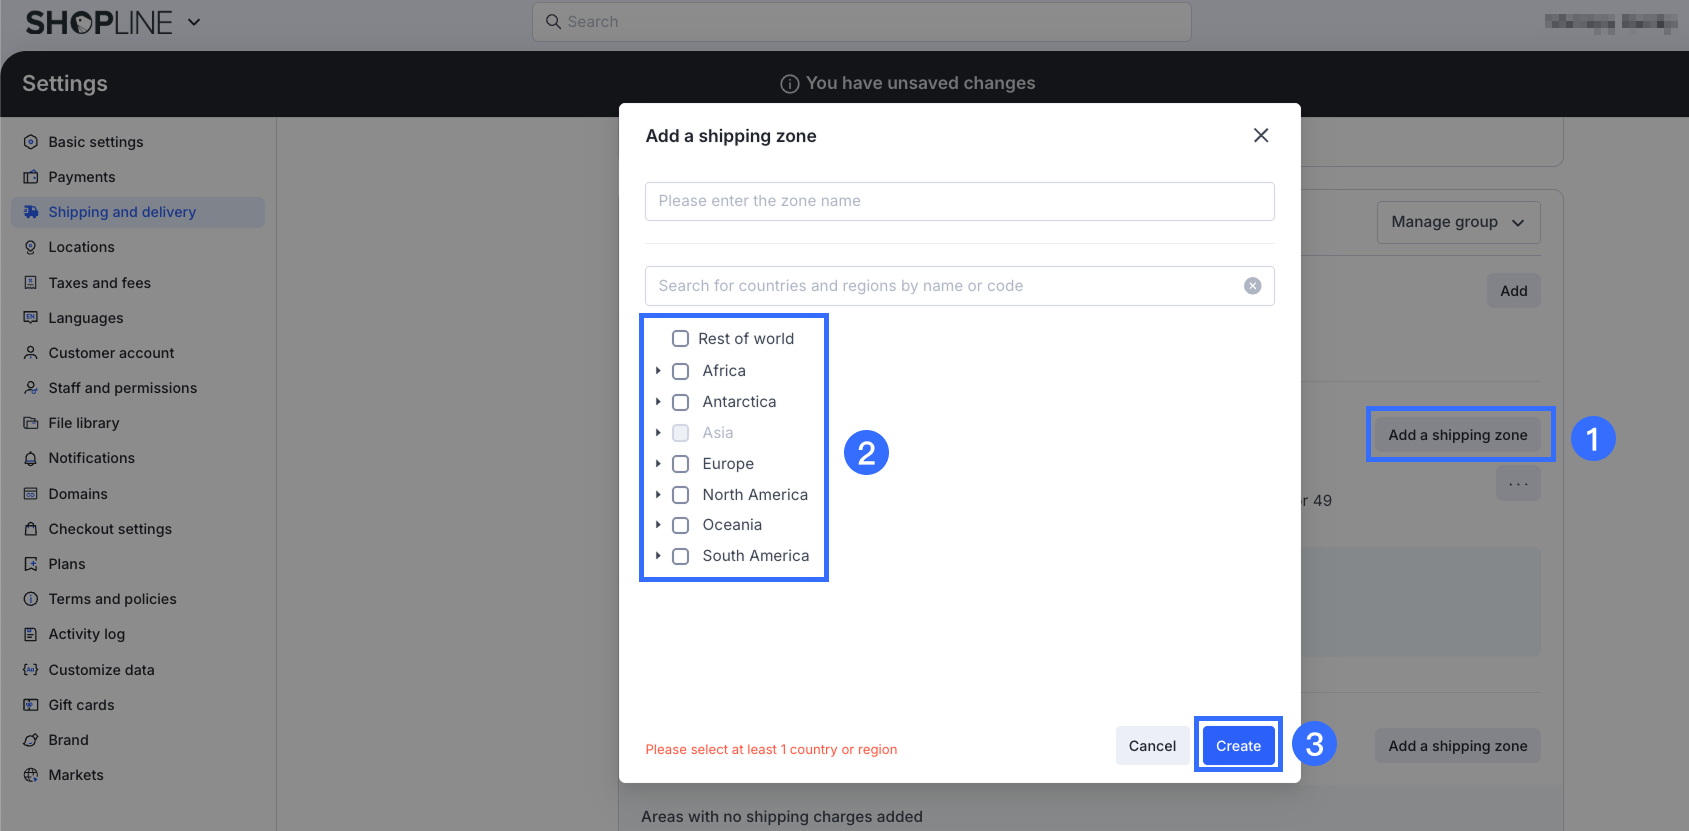Clear the country search field icon
This screenshot has width=1689, height=831.
point(1252,286)
